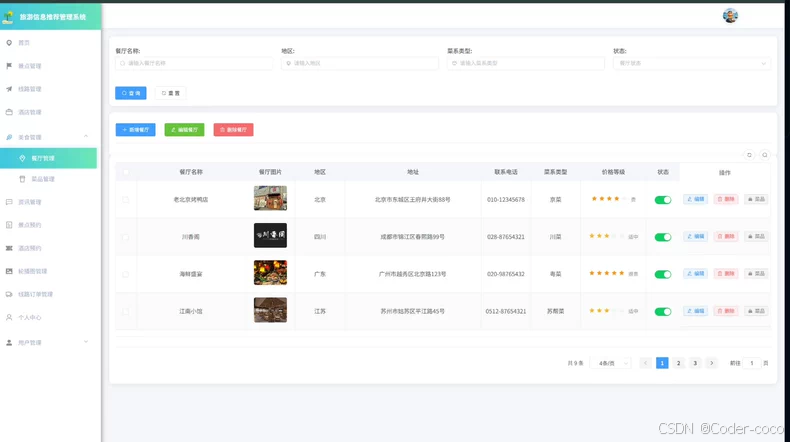This screenshot has height=442, width=790.
Task: Check the row checkbox for 老北京烤鸭店
Action: 125,200
